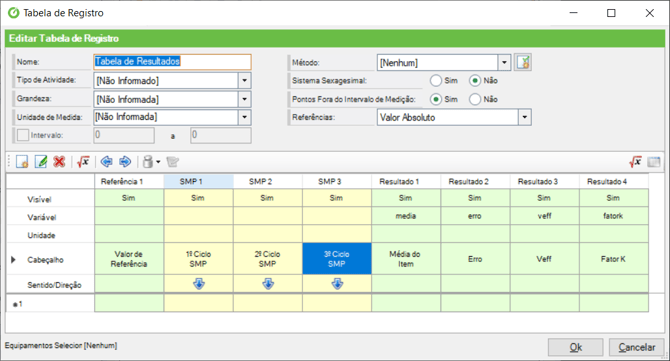Select Sim for Pontos Fora do Intervalo
The width and height of the screenshot is (670, 361).
point(436,99)
